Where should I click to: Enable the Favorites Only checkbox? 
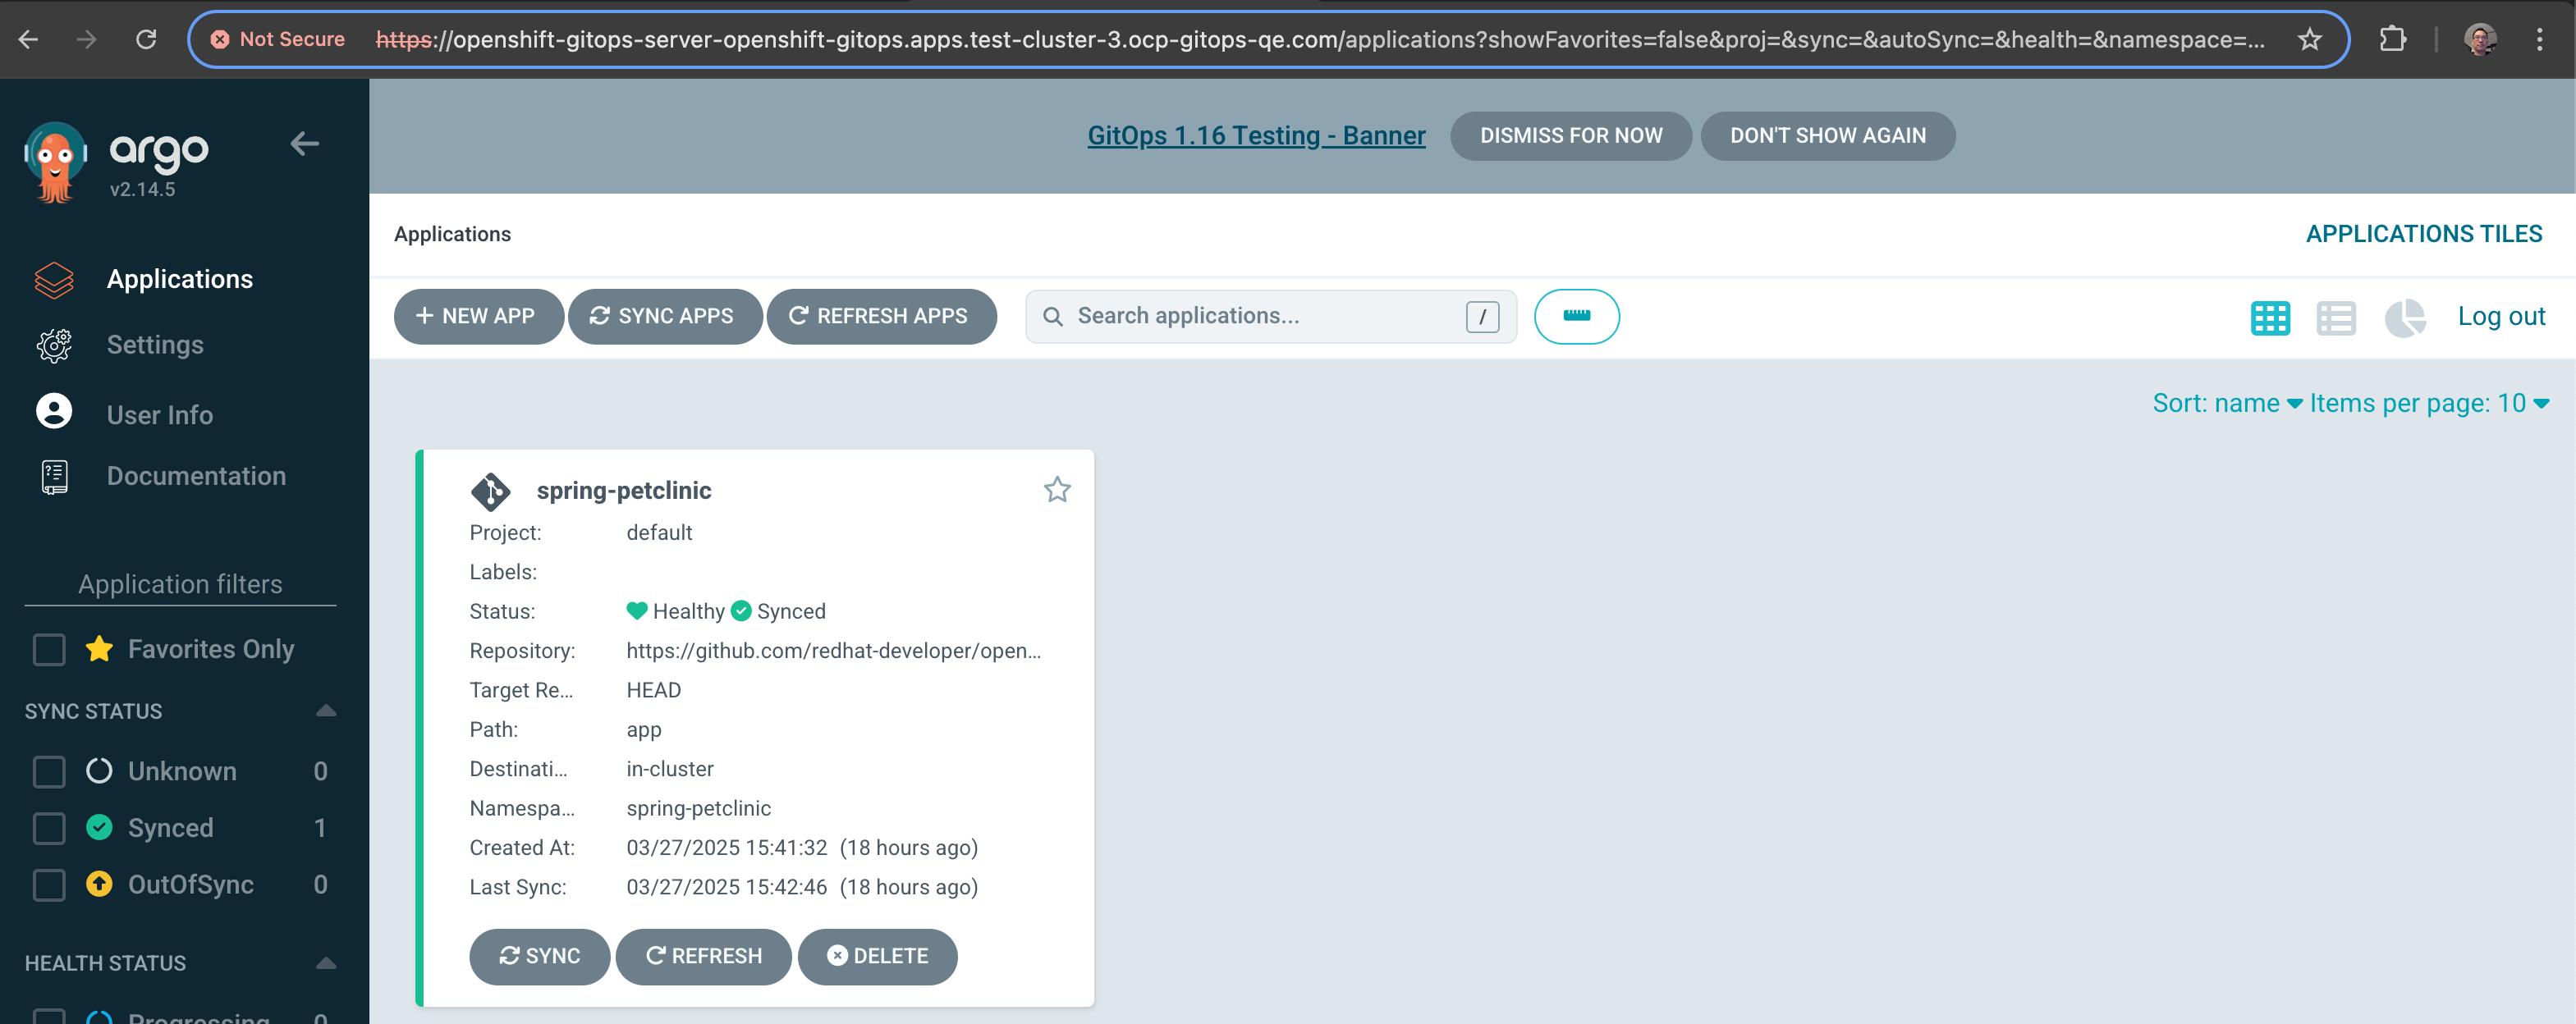[49, 649]
